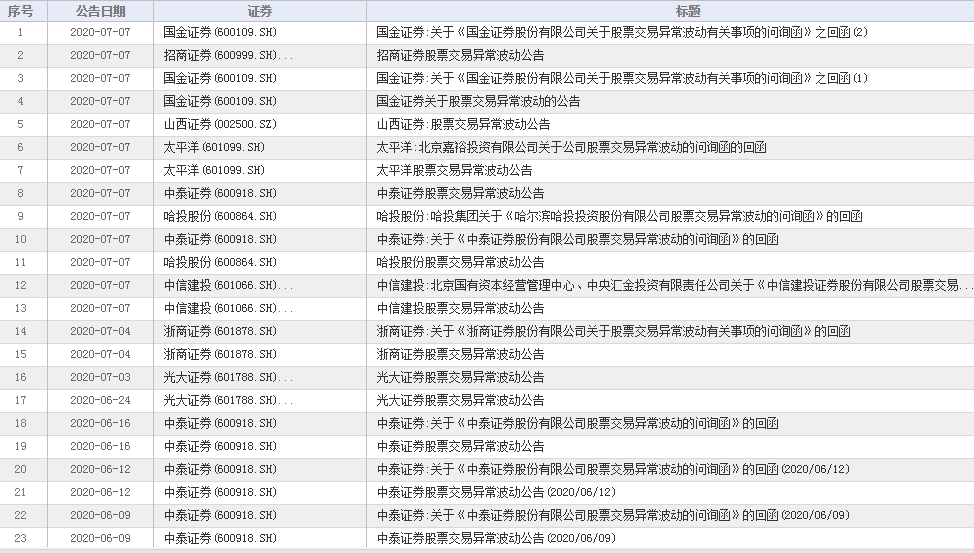The height and width of the screenshot is (553, 974).
Task: Select date 2020-07-03 in row 16
Action: pyautogui.click(x=101, y=377)
